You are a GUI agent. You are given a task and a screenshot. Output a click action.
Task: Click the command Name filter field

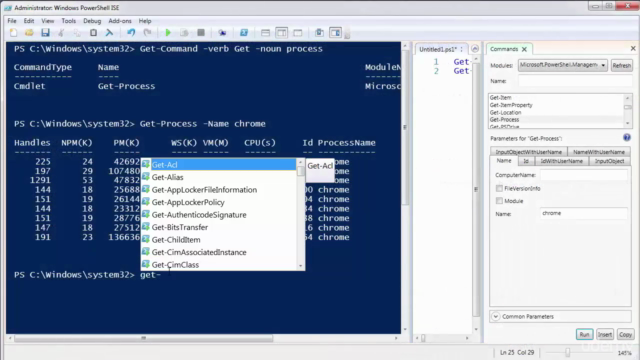click(575, 81)
